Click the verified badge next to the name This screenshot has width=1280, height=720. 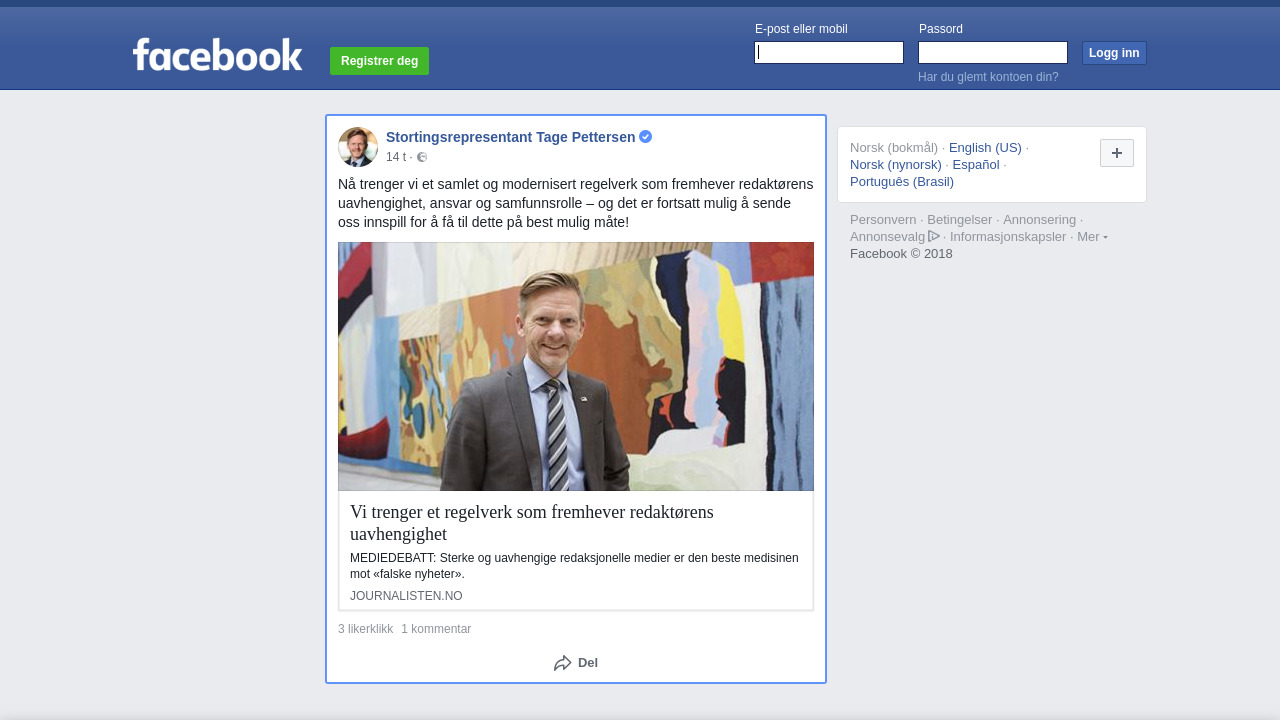pyautogui.click(x=646, y=137)
